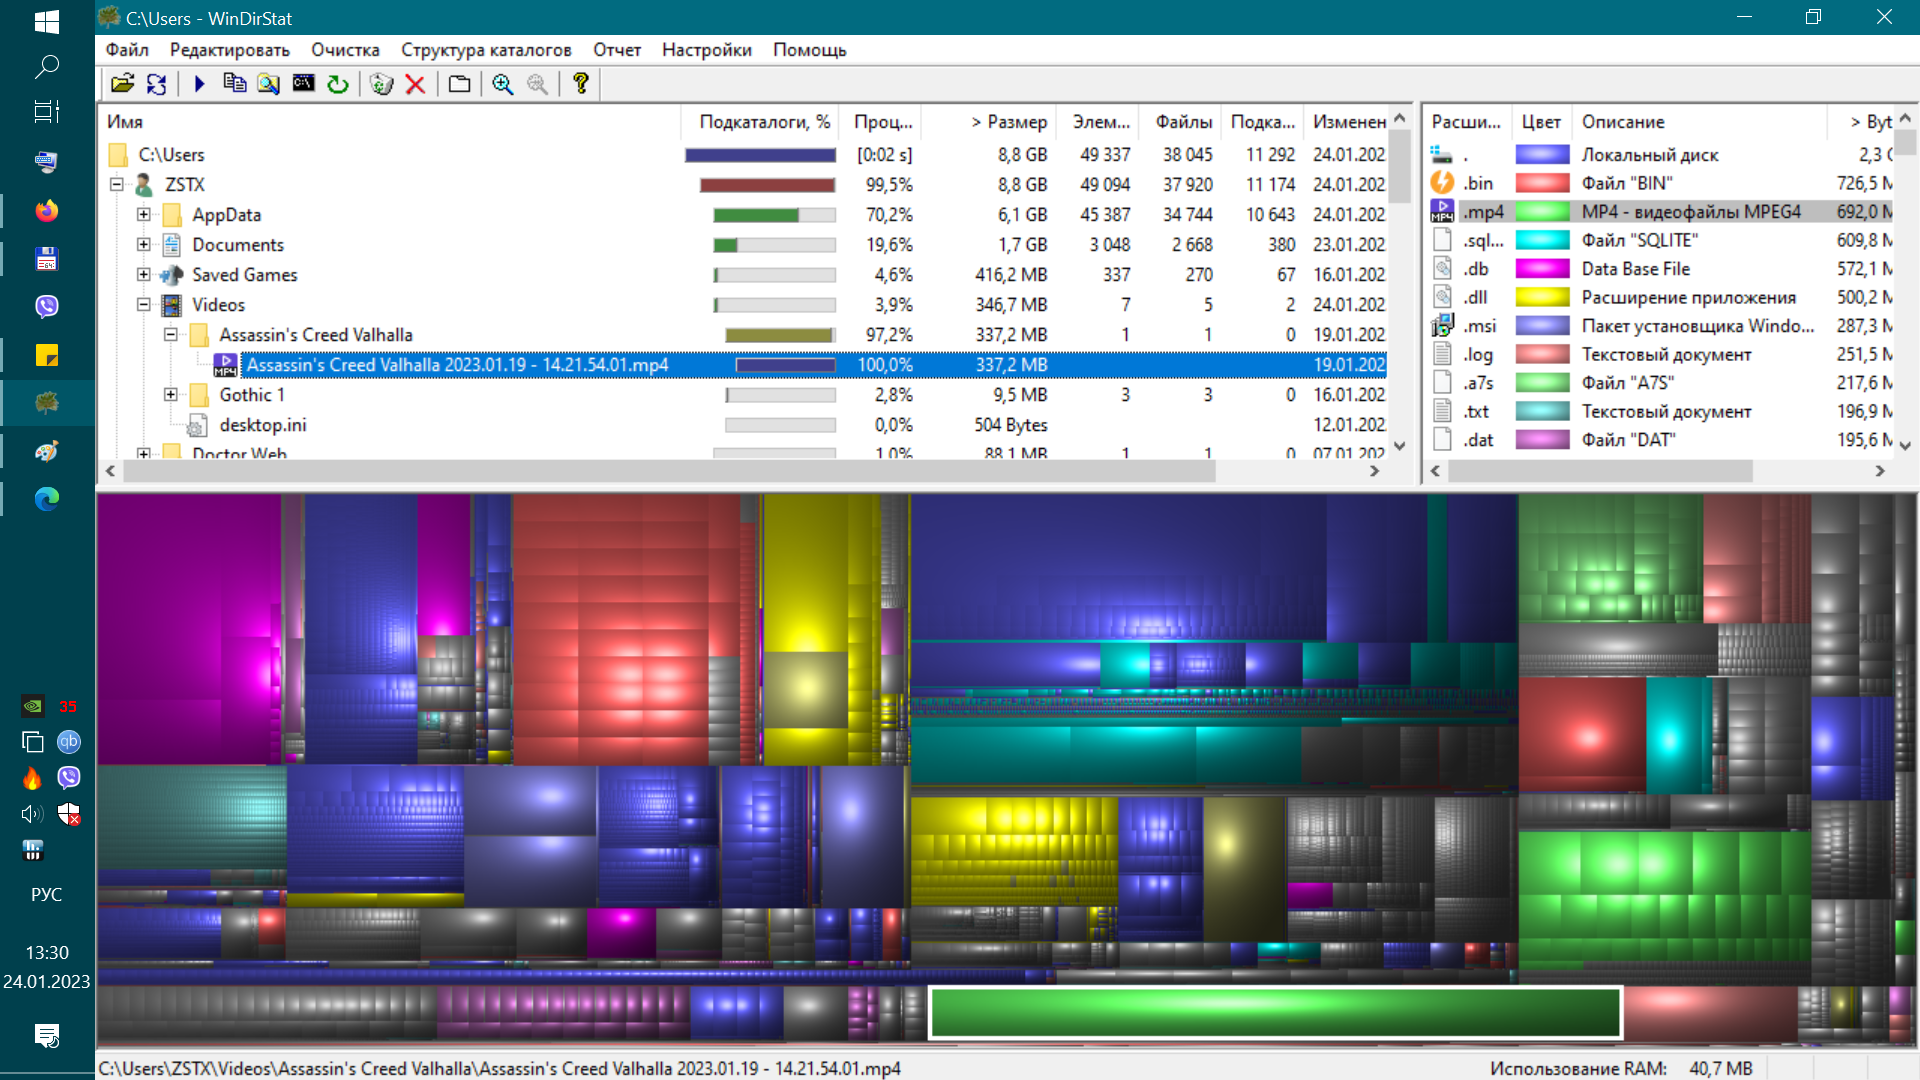Click the Open folder toolbar icon
This screenshot has height=1080, width=1920.
122,84
